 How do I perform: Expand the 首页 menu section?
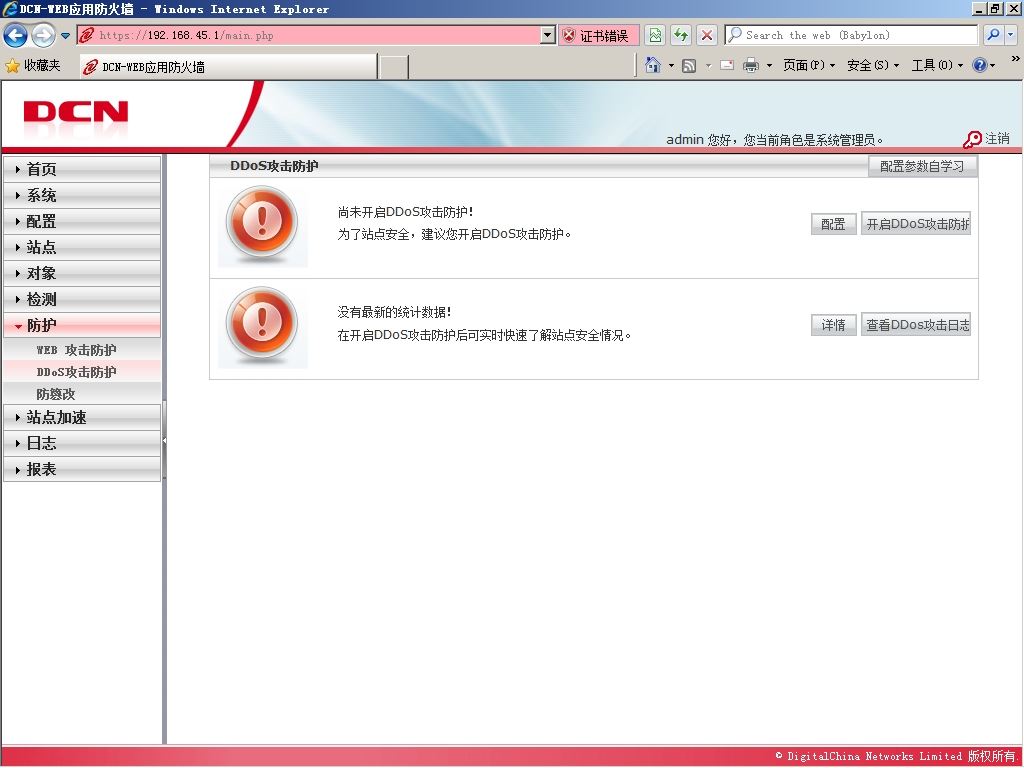82,169
